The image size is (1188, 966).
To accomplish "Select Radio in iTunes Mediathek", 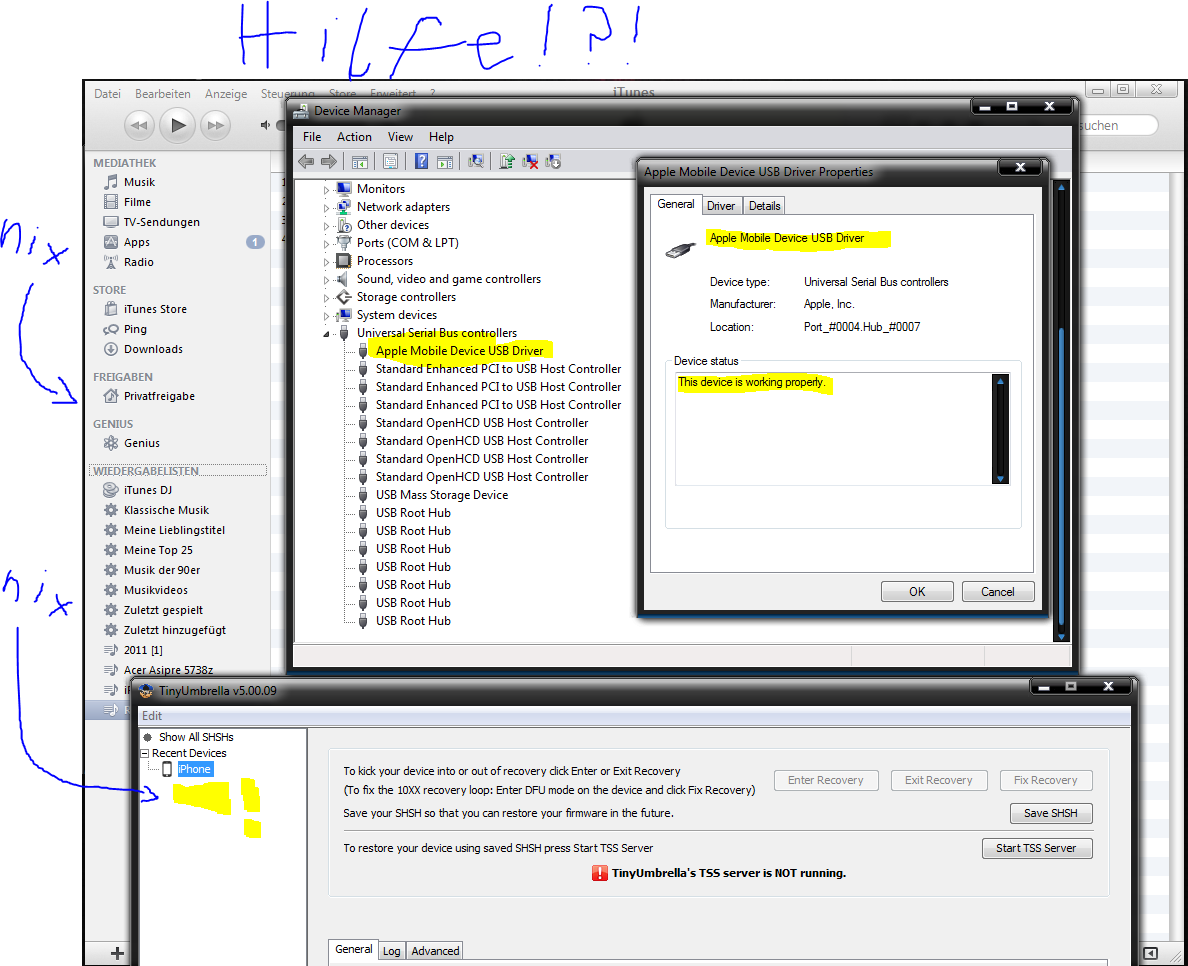I will point(138,262).
